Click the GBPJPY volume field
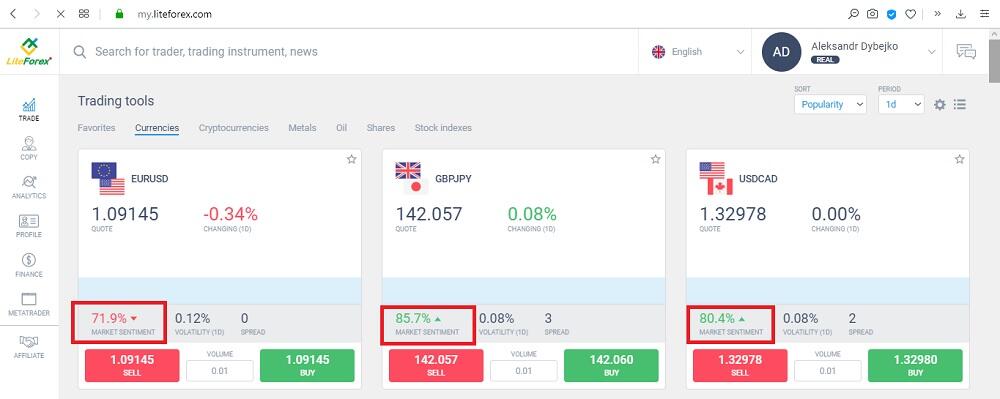 524,371
